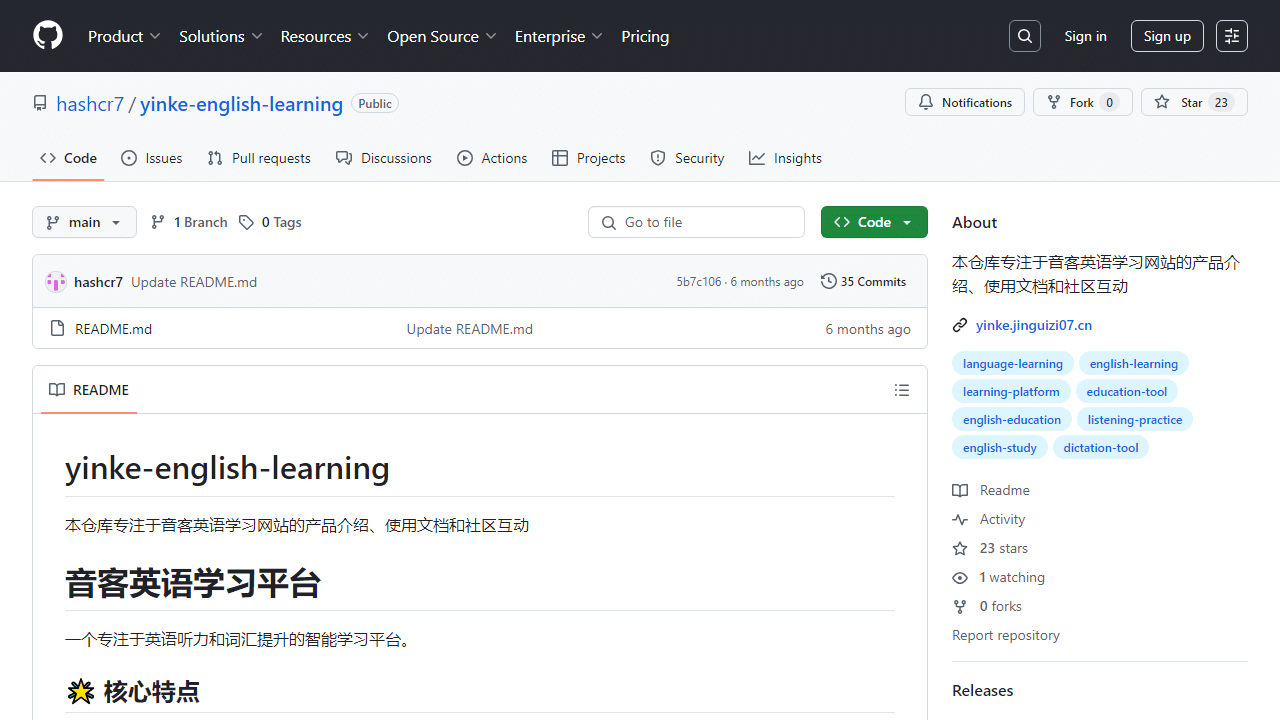1280x720 pixels.
Task: Open 1 Branch link
Action: click(x=189, y=222)
